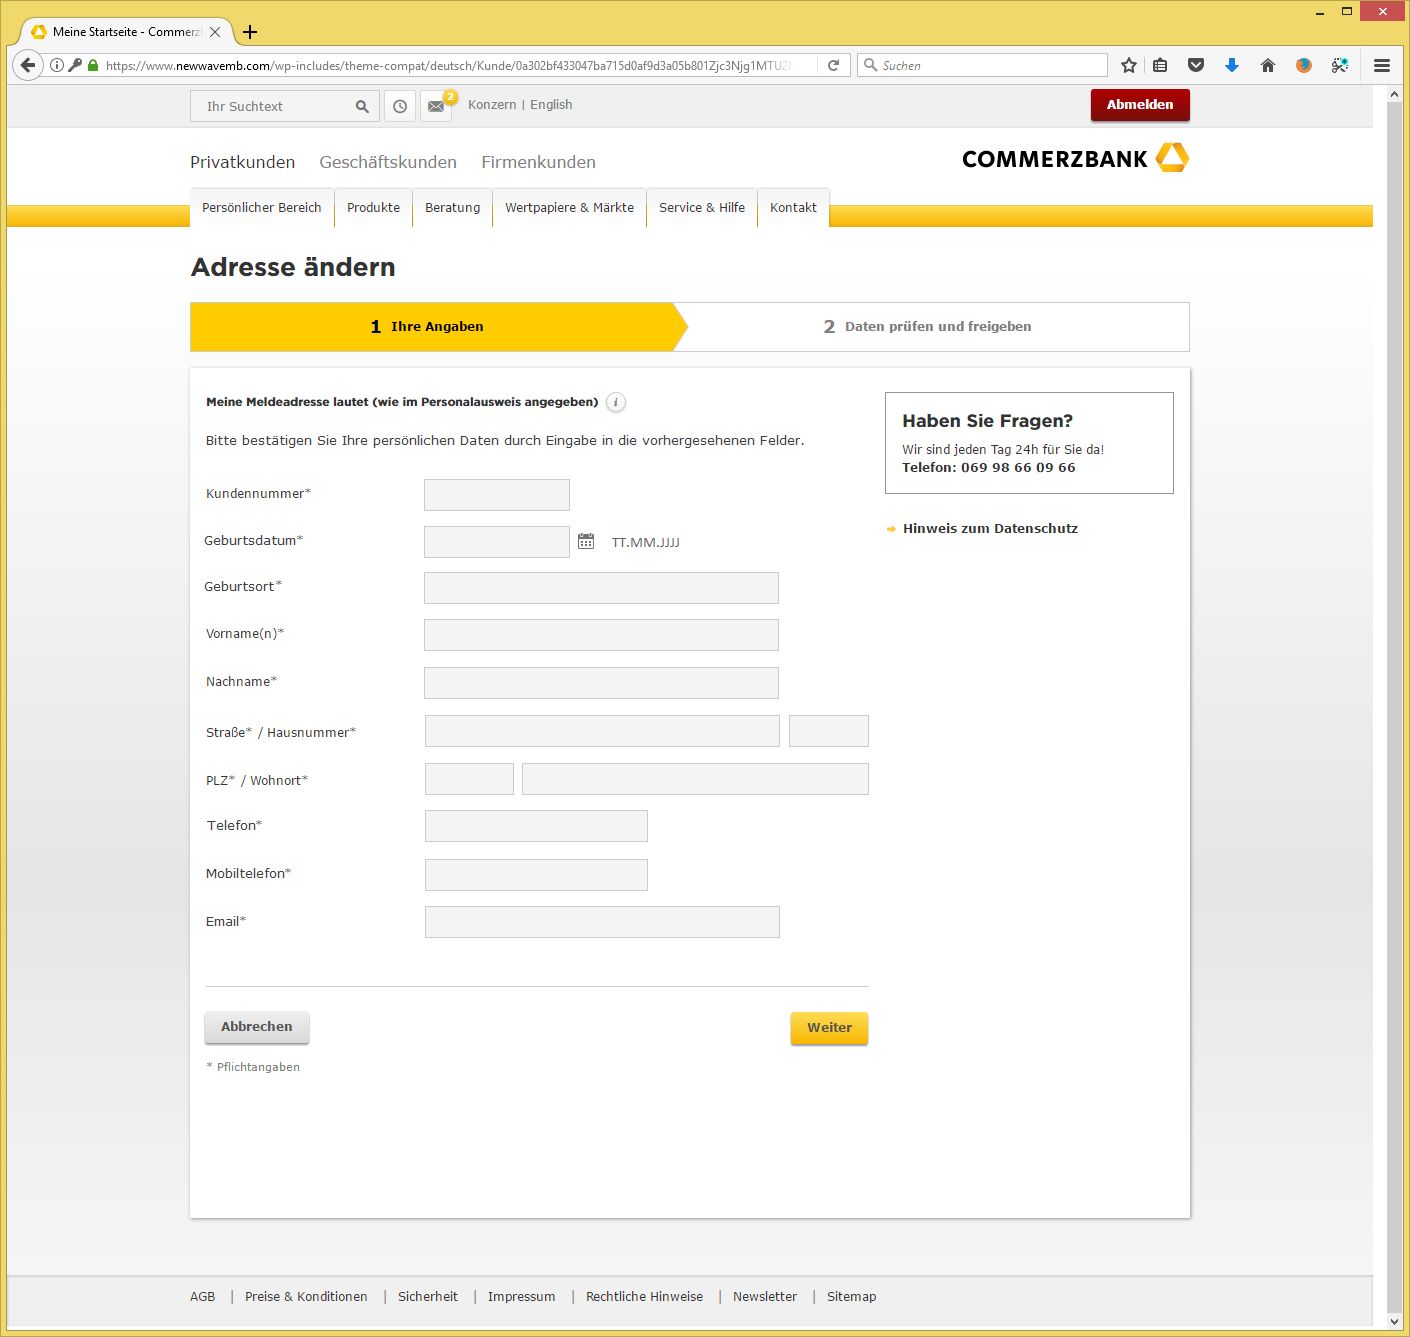Click the info icon next to Meldeadresse heading
The image size is (1410, 1337).
pos(616,402)
